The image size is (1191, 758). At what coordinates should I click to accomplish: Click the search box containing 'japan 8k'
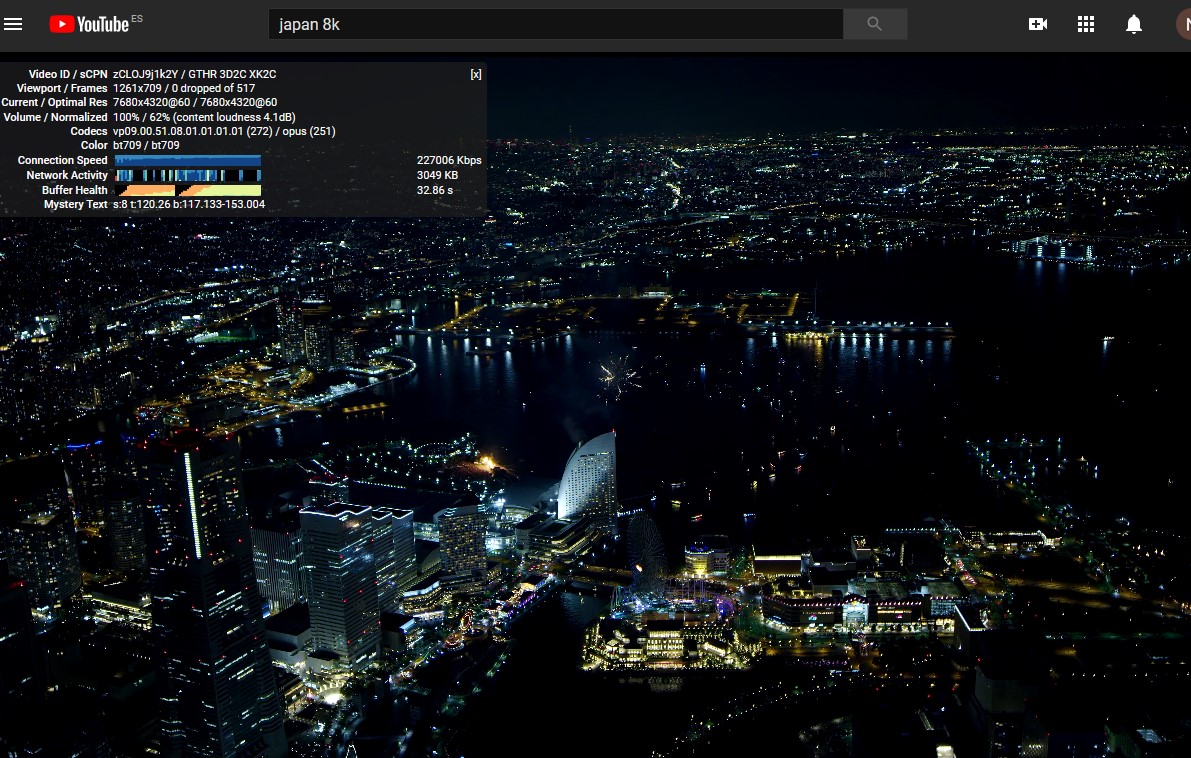click(x=555, y=24)
